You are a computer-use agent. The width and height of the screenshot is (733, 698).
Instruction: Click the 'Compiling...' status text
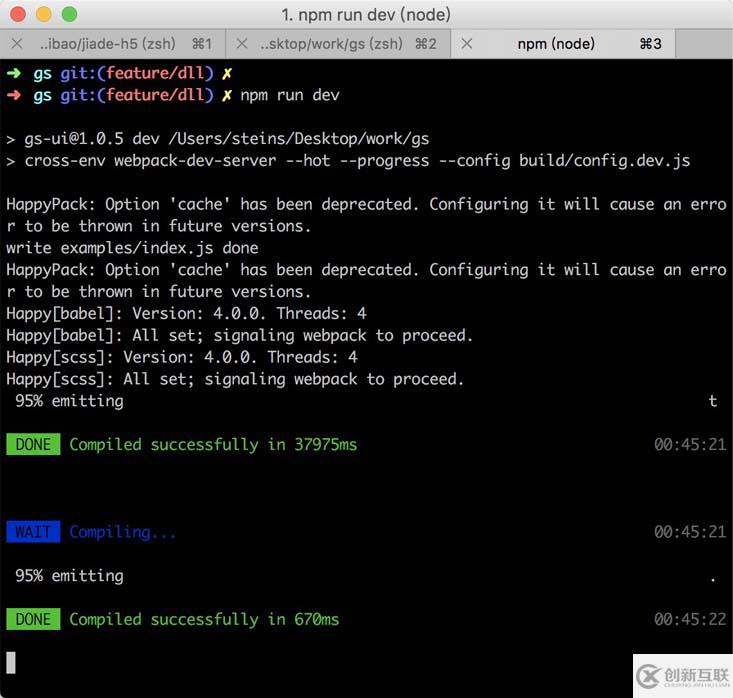(x=122, y=532)
